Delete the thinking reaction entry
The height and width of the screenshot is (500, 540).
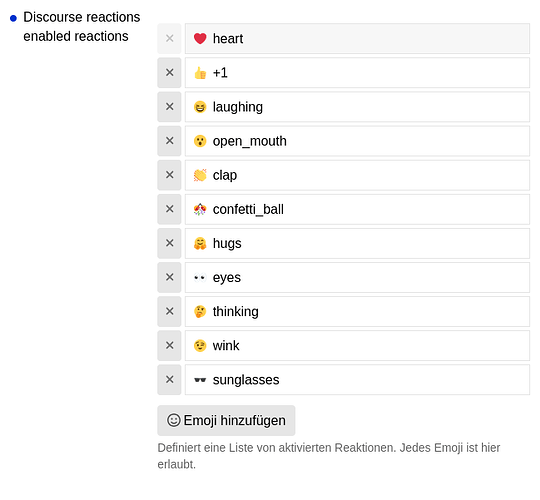169,311
